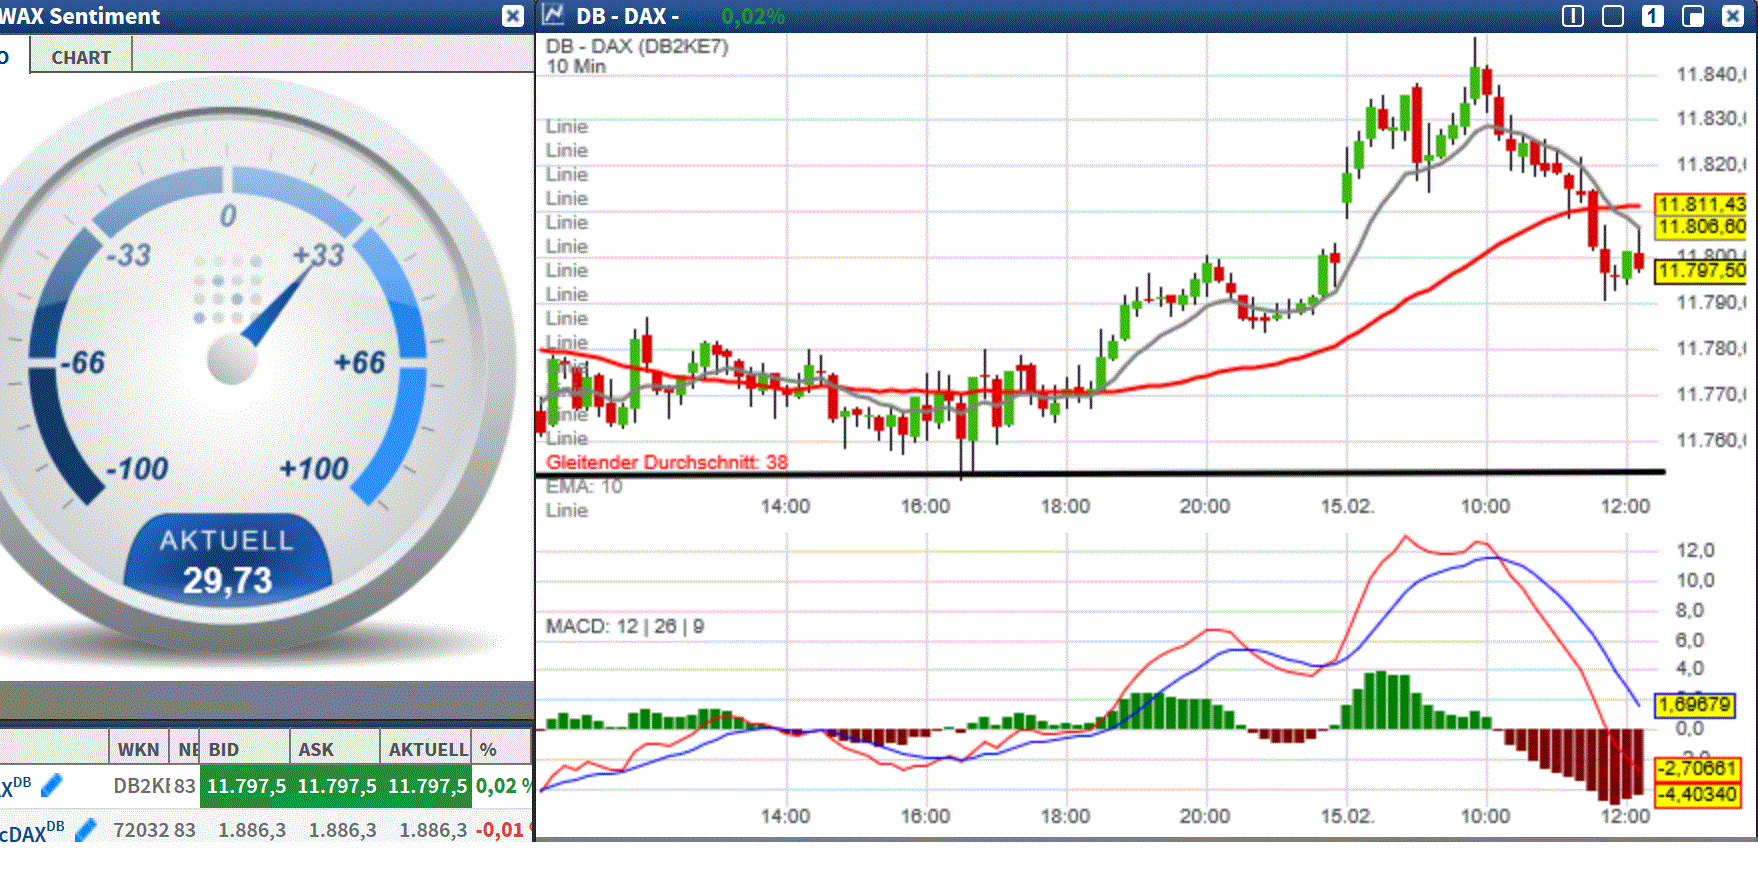Click the restore-window icon in chart header
The image size is (1758, 878).
pyautogui.click(x=1693, y=16)
